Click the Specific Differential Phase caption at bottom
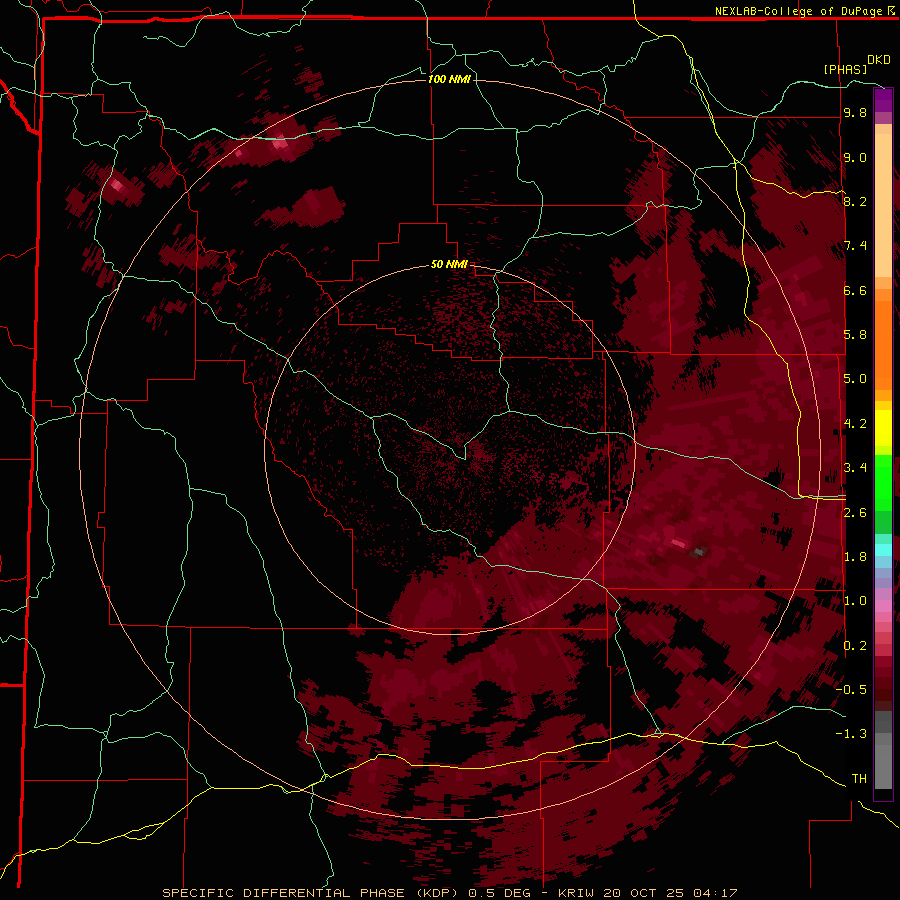This screenshot has width=900, height=900. pyautogui.click(x=449, y=893)
